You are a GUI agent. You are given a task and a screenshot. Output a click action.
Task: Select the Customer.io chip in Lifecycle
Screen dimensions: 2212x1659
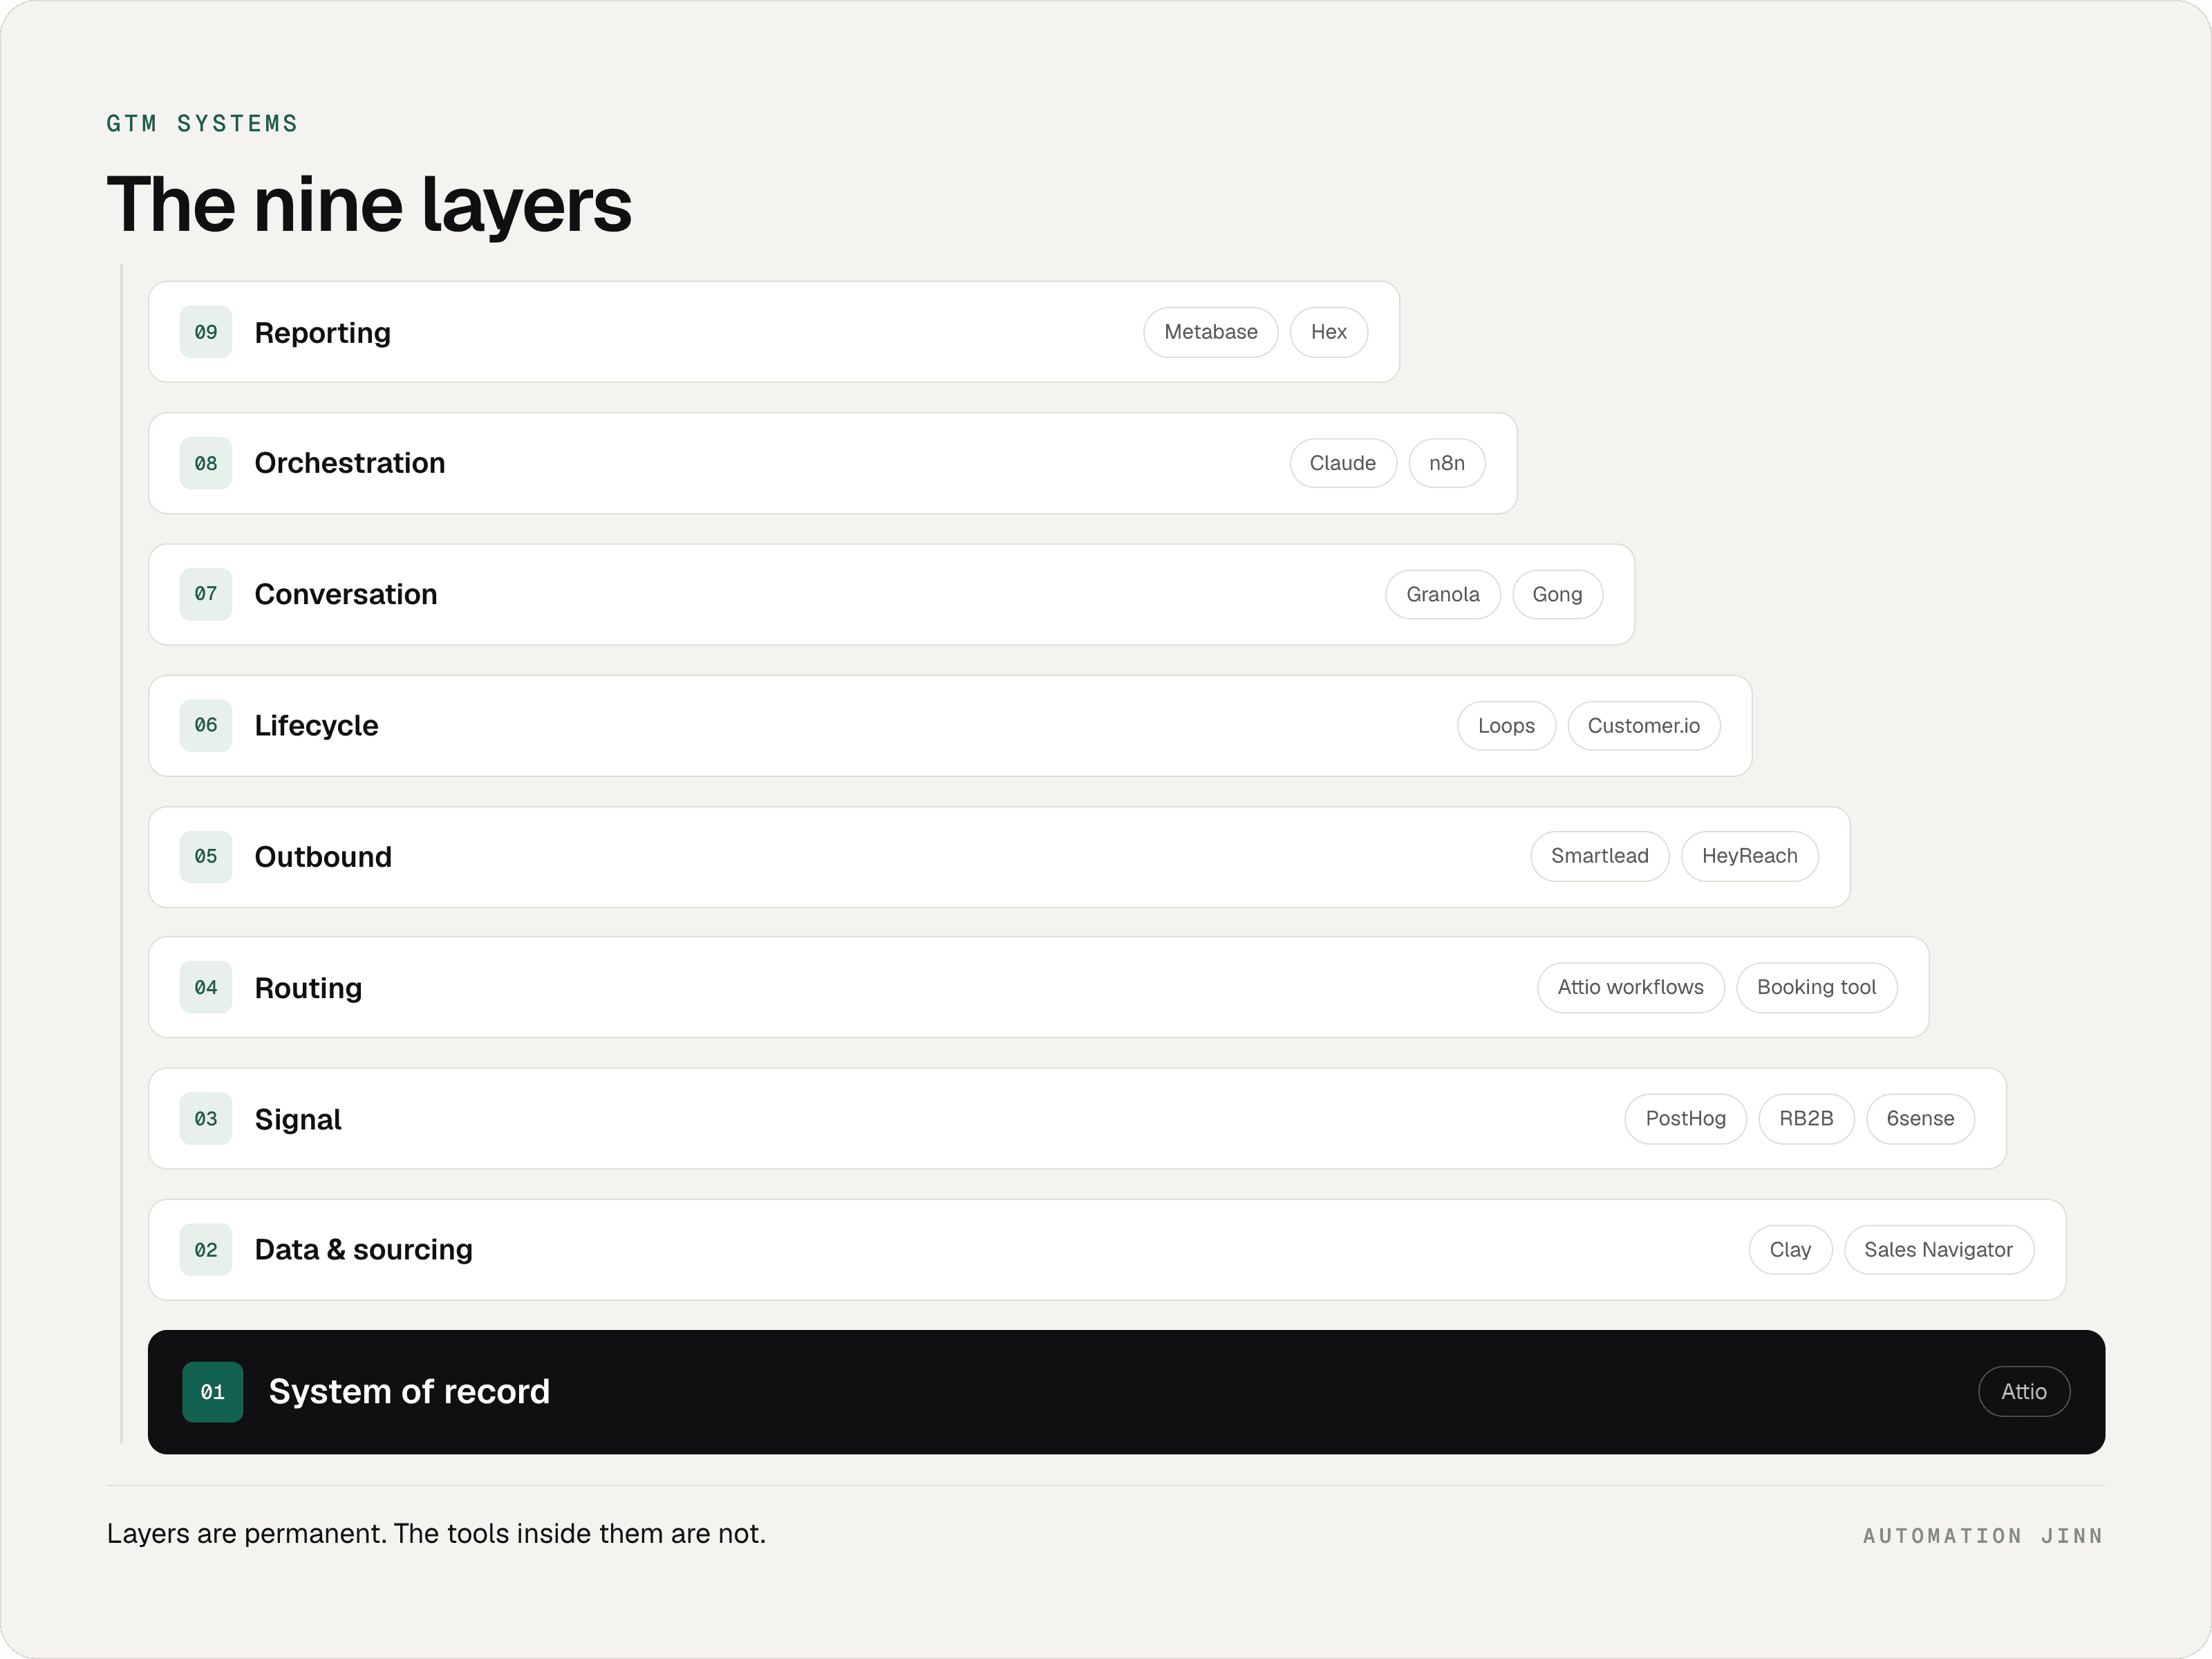coord(1644,726)
